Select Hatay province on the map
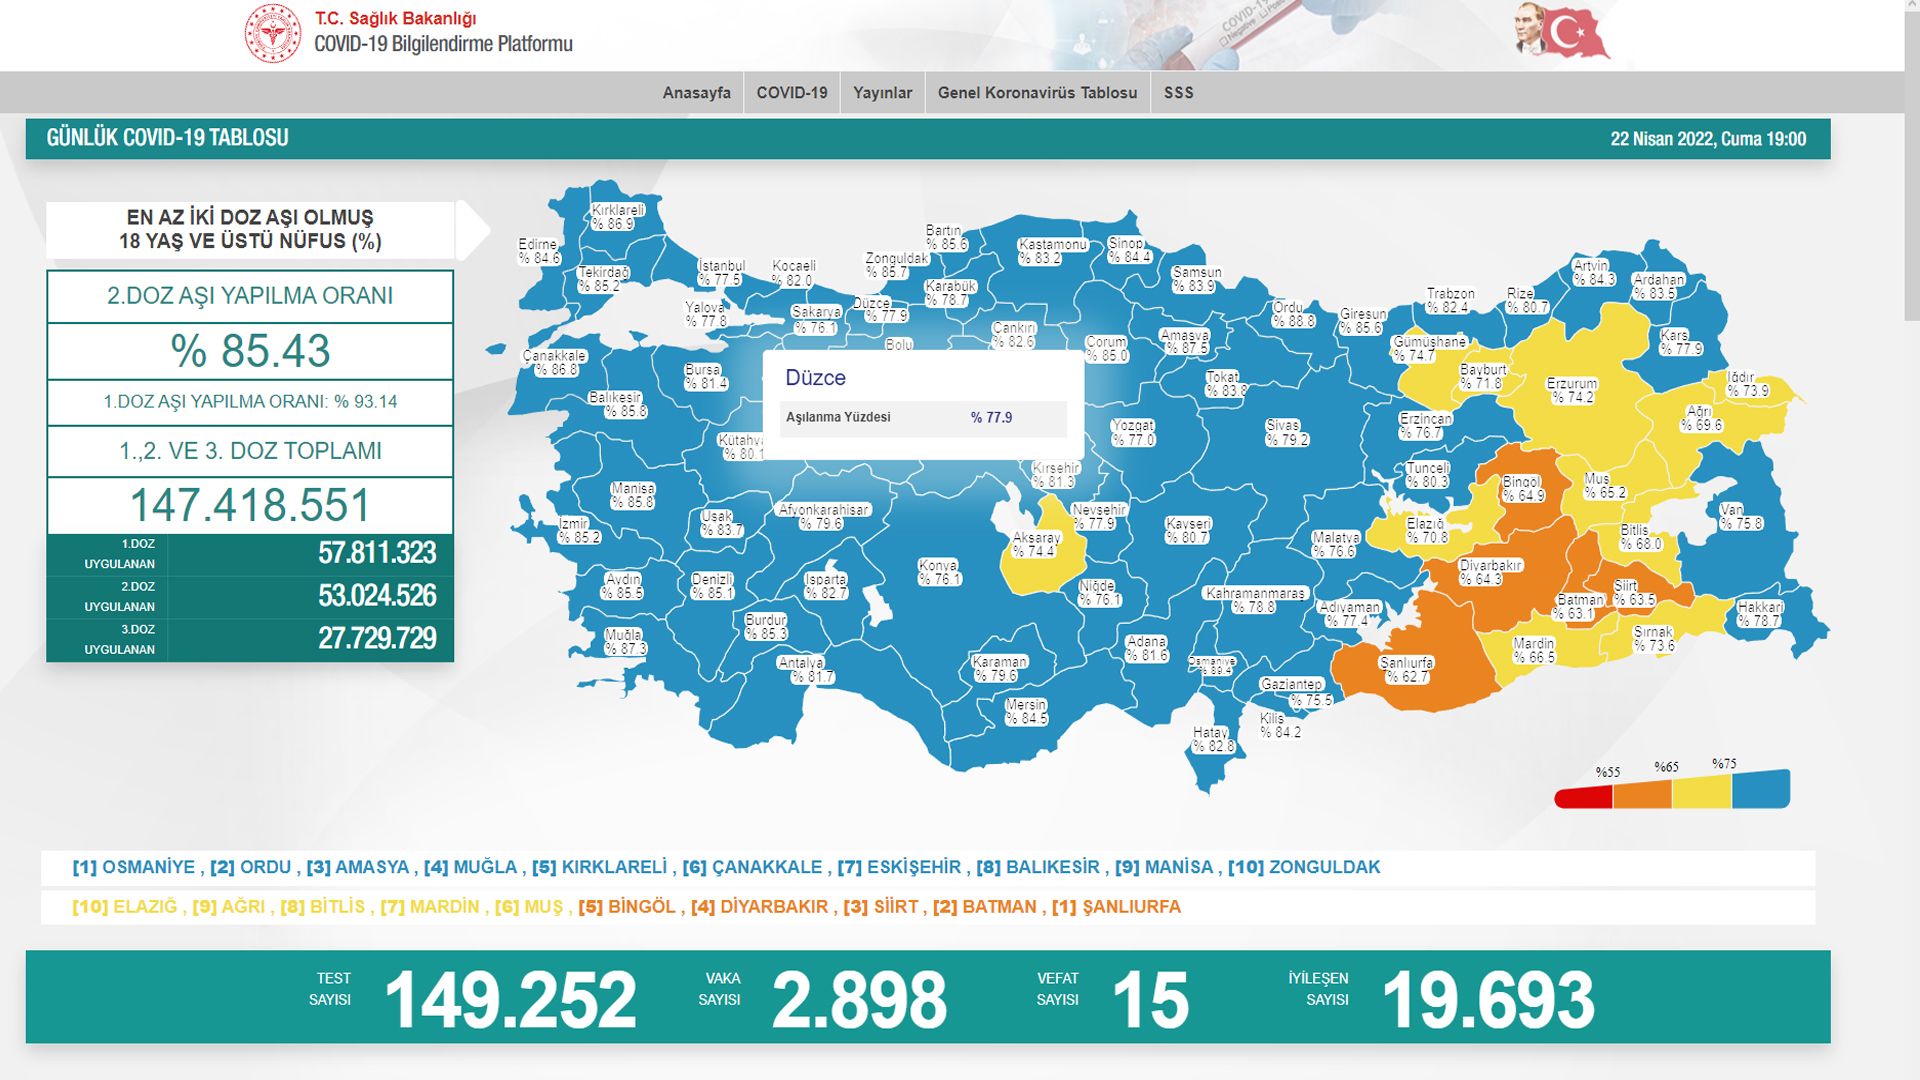 pos(1213,739)
